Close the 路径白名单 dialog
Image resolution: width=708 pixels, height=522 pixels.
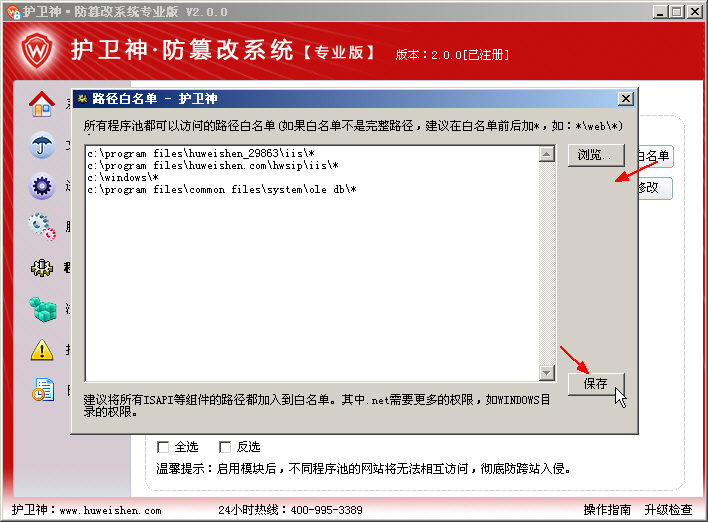[626, 99]
